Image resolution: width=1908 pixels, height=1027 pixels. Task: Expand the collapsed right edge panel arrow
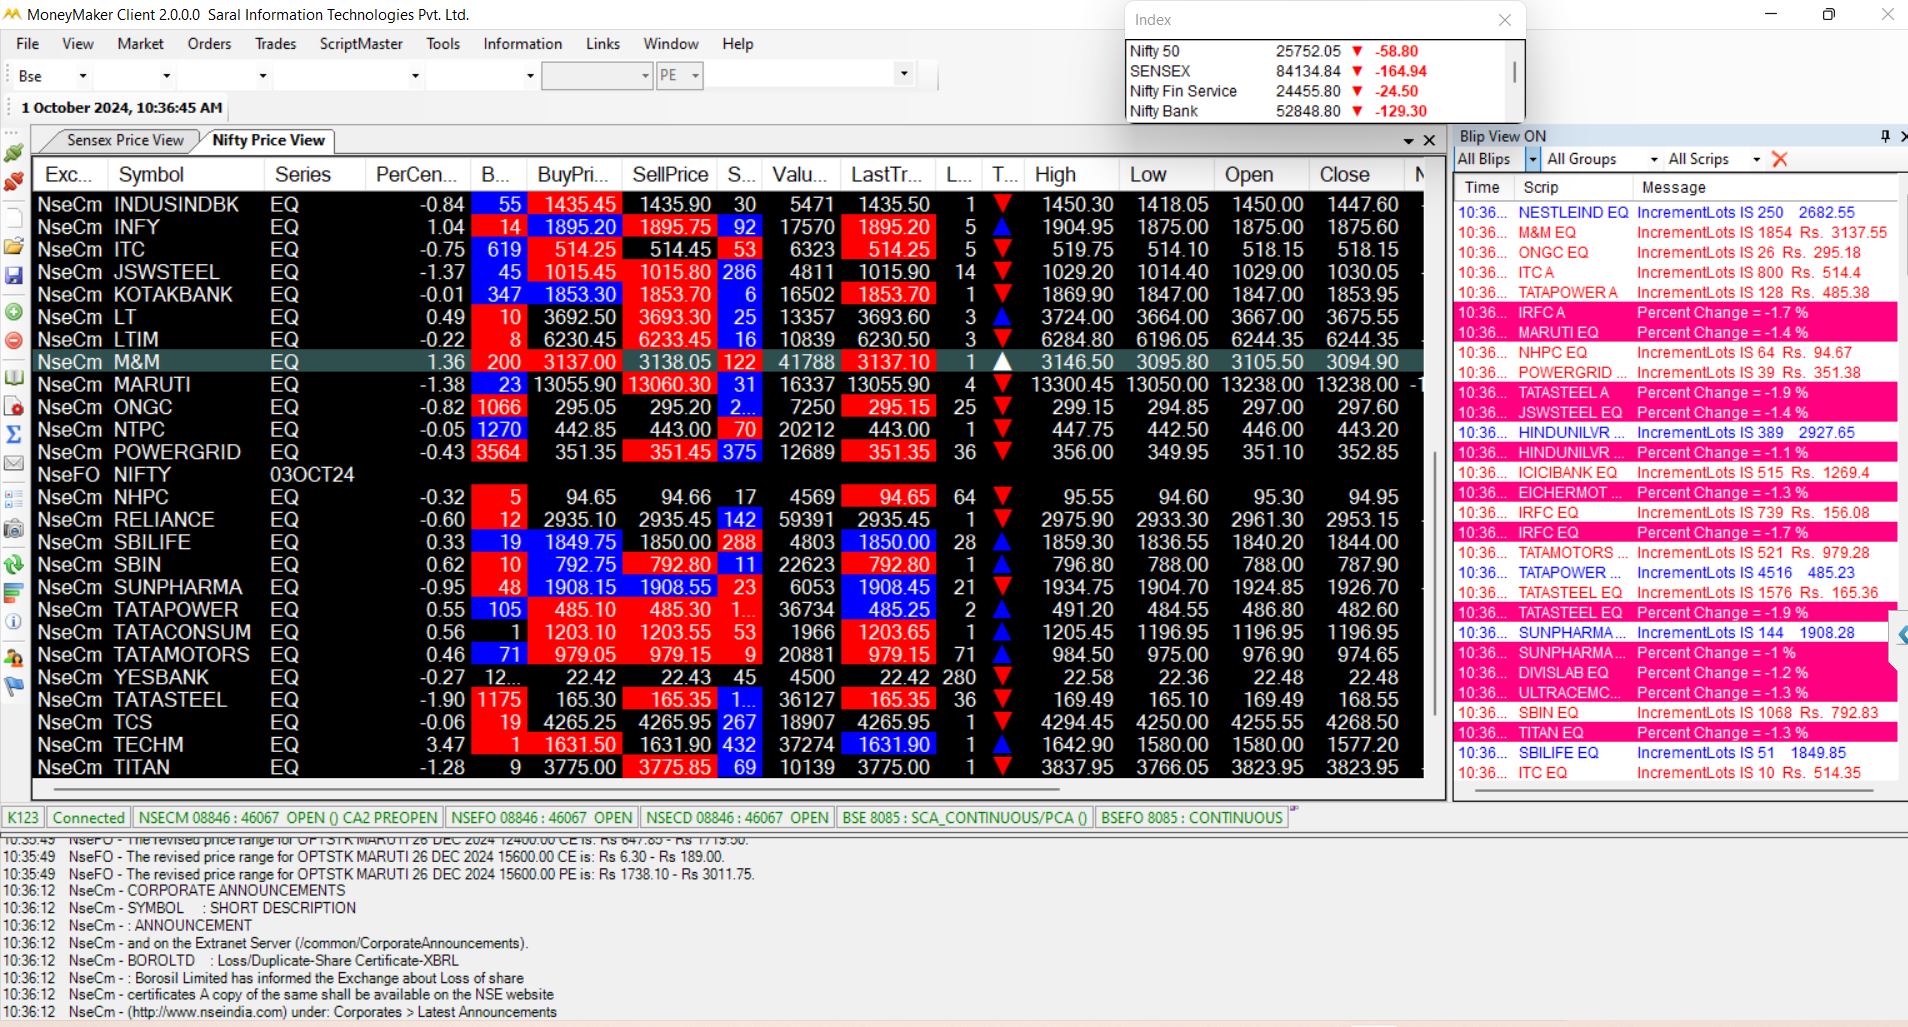(x=1900, y=635)
